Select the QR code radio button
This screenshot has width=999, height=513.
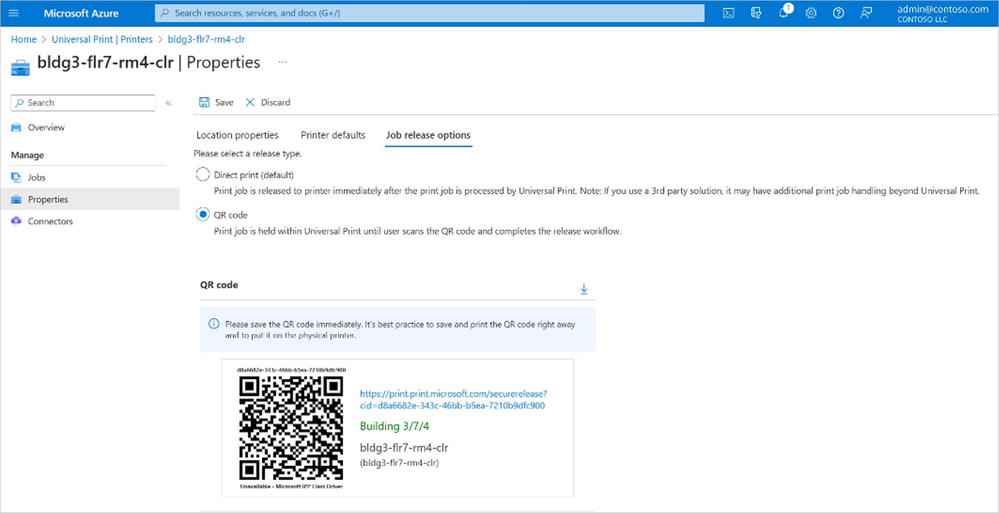point(203,215)
